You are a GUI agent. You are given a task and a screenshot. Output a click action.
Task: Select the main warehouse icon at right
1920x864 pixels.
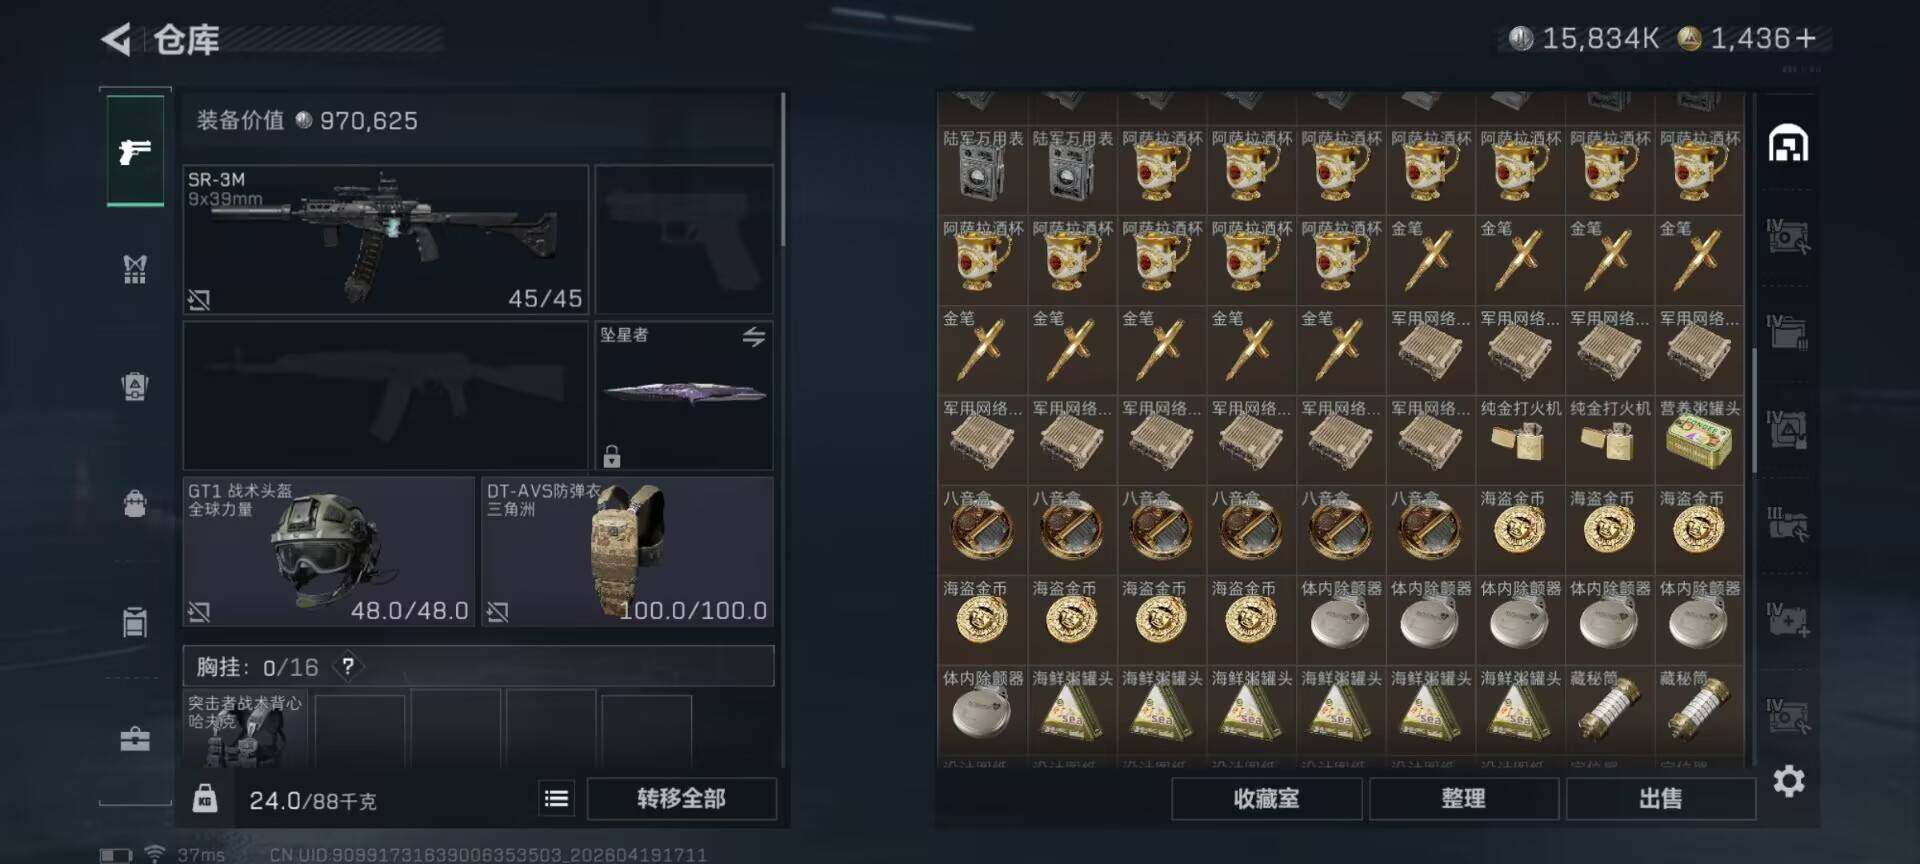1788,144
